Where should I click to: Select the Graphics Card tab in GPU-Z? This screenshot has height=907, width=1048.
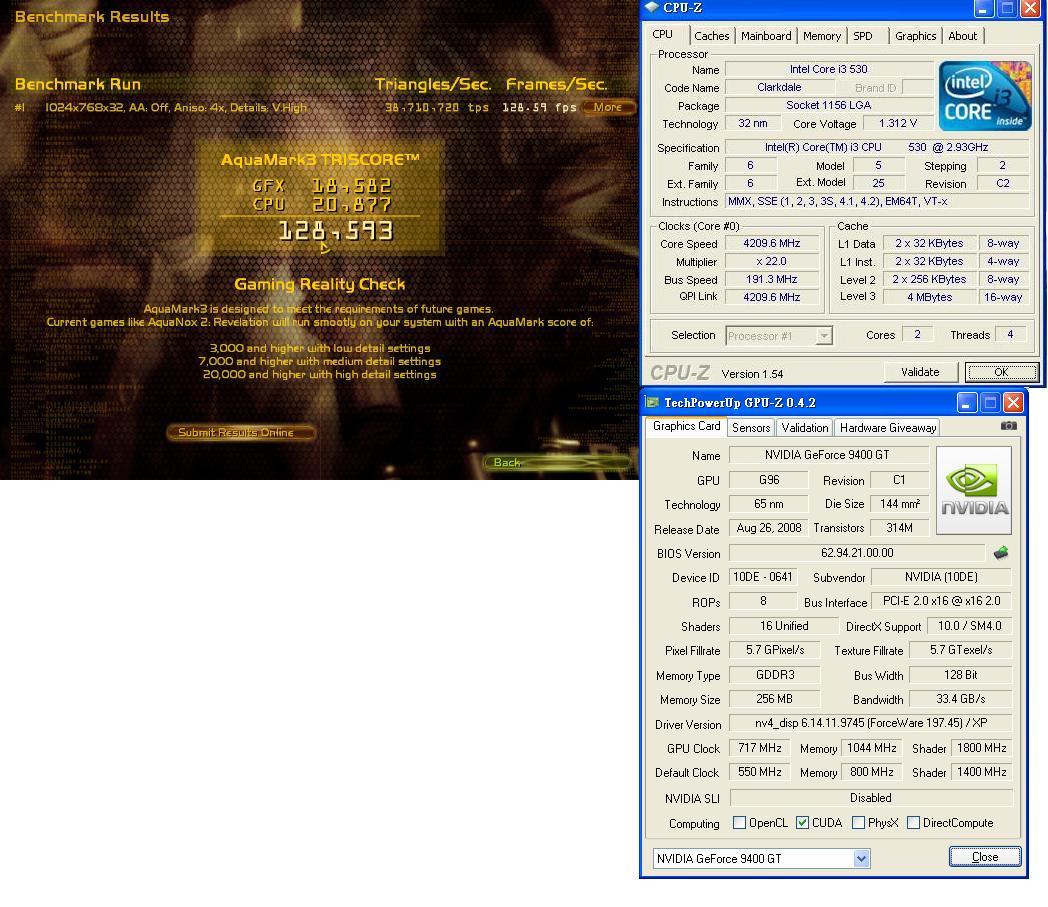click(x=686, y=426)
